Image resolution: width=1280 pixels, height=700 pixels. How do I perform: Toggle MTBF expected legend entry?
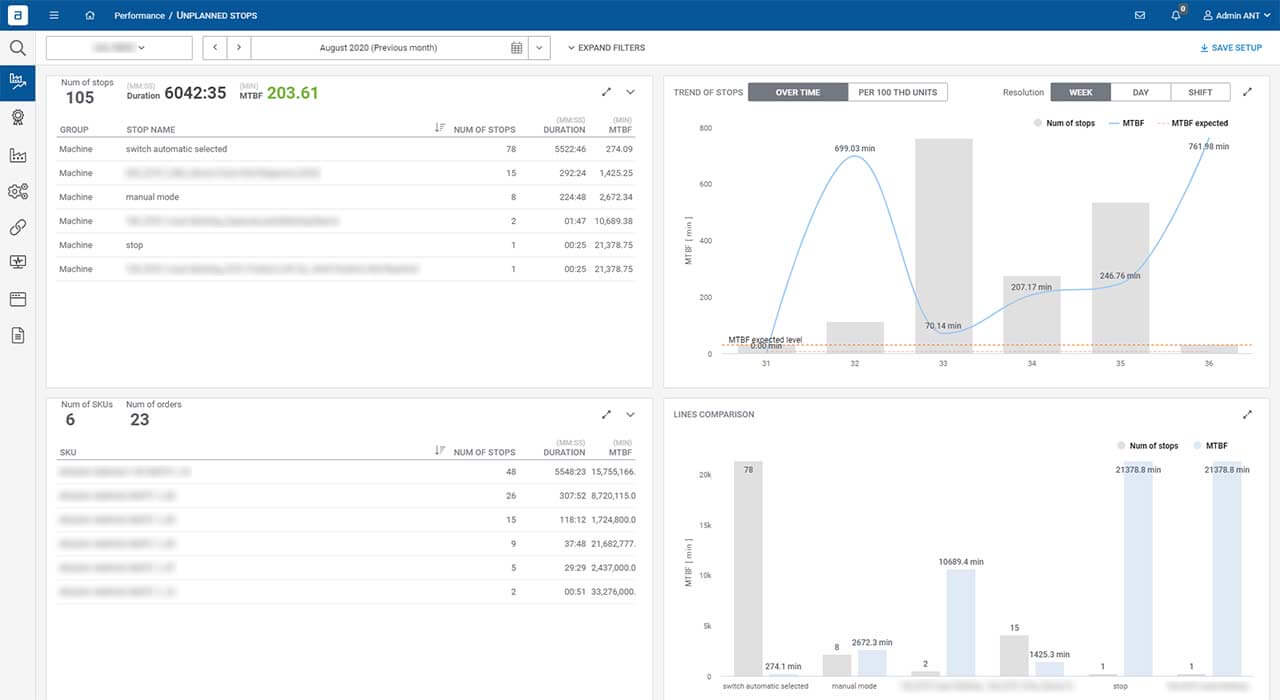1192,123
